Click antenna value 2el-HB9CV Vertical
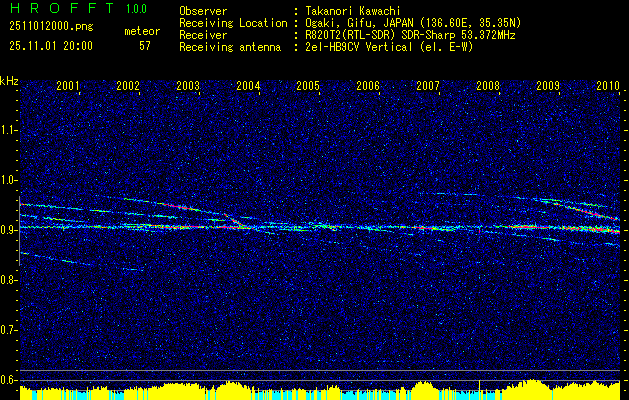 click(359, 47)
